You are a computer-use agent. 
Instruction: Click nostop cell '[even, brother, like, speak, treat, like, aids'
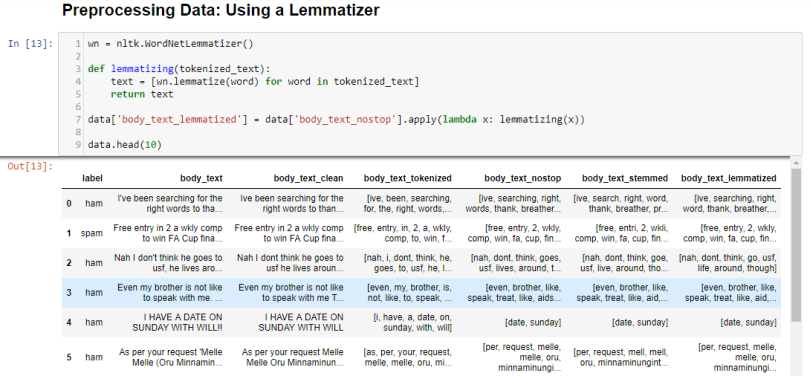tap(515, 292)
